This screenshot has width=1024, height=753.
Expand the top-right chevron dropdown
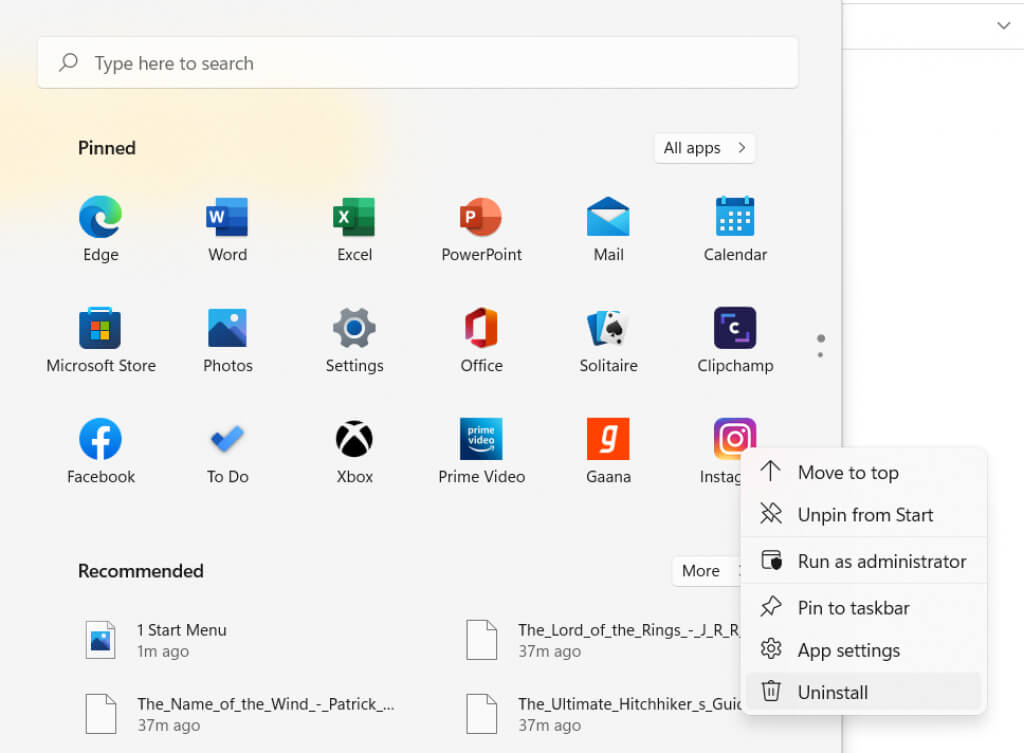[1003, 26]
